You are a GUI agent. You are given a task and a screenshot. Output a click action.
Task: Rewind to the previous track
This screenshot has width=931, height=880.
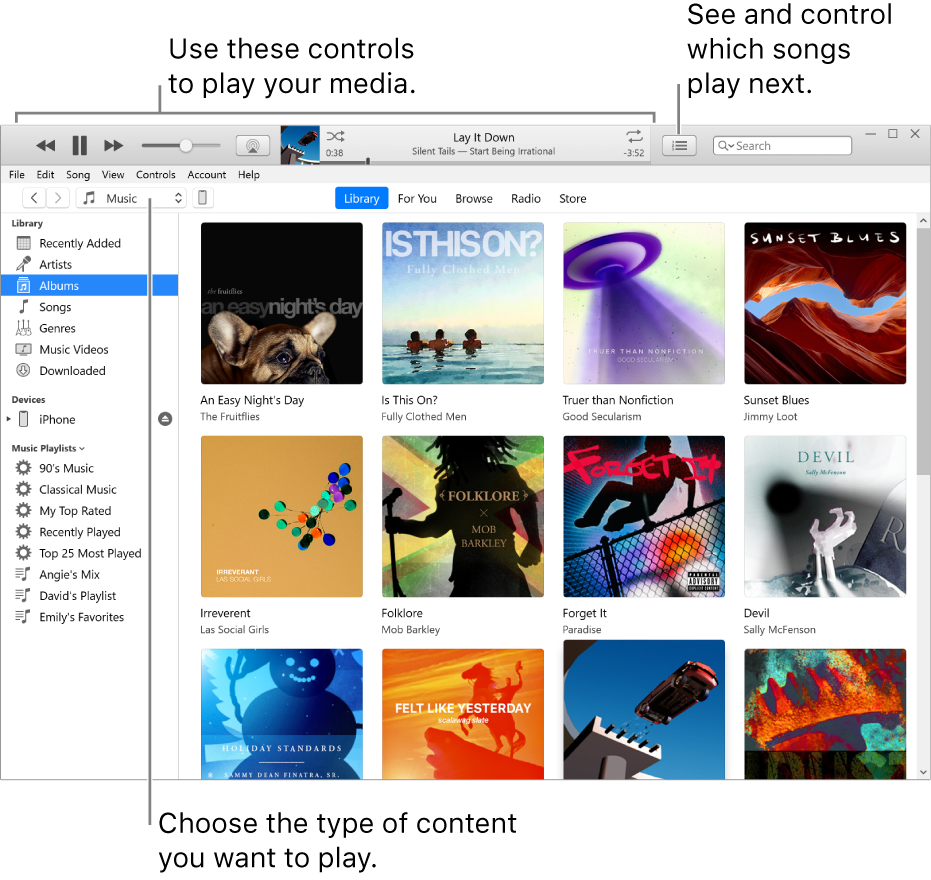click(46, 146)
